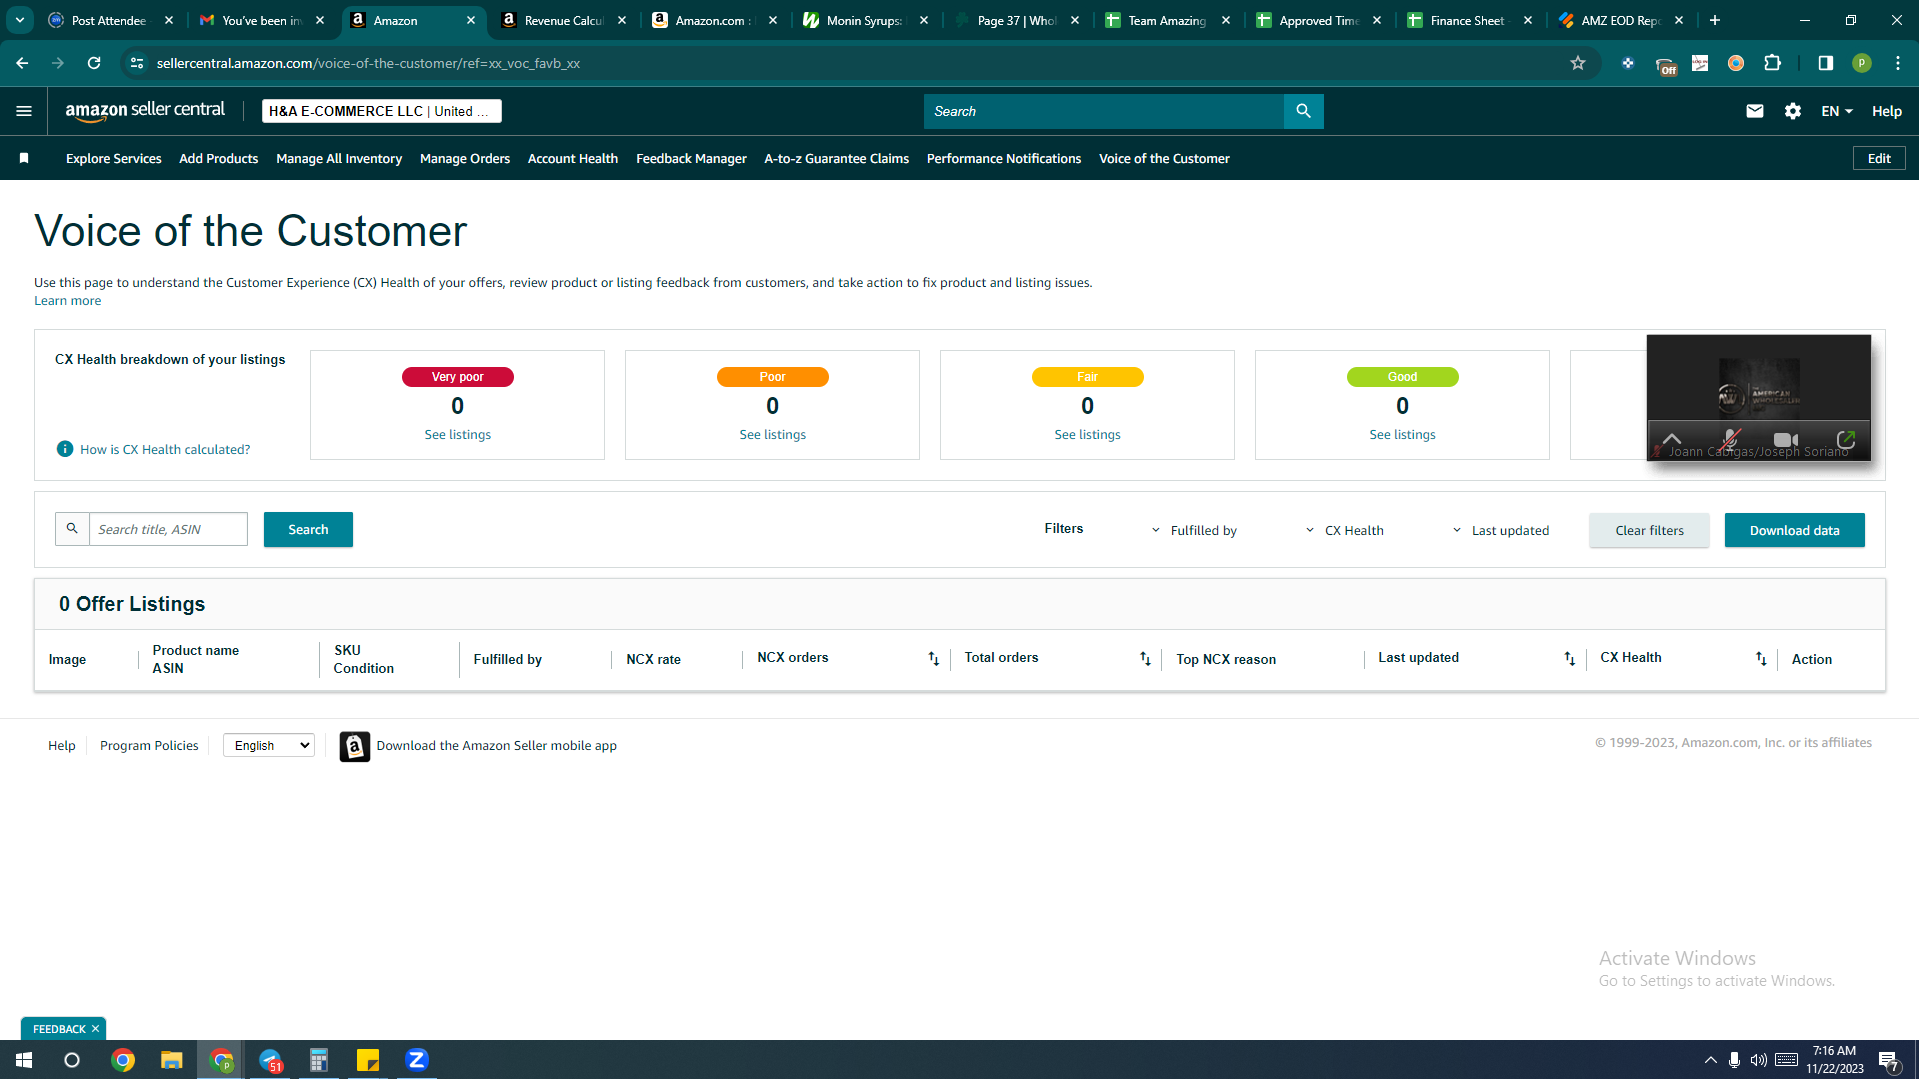This screenshot has width=1919, height=1079.
Task: Click the search magnifier button in header
Action: tap(1303, 111)
